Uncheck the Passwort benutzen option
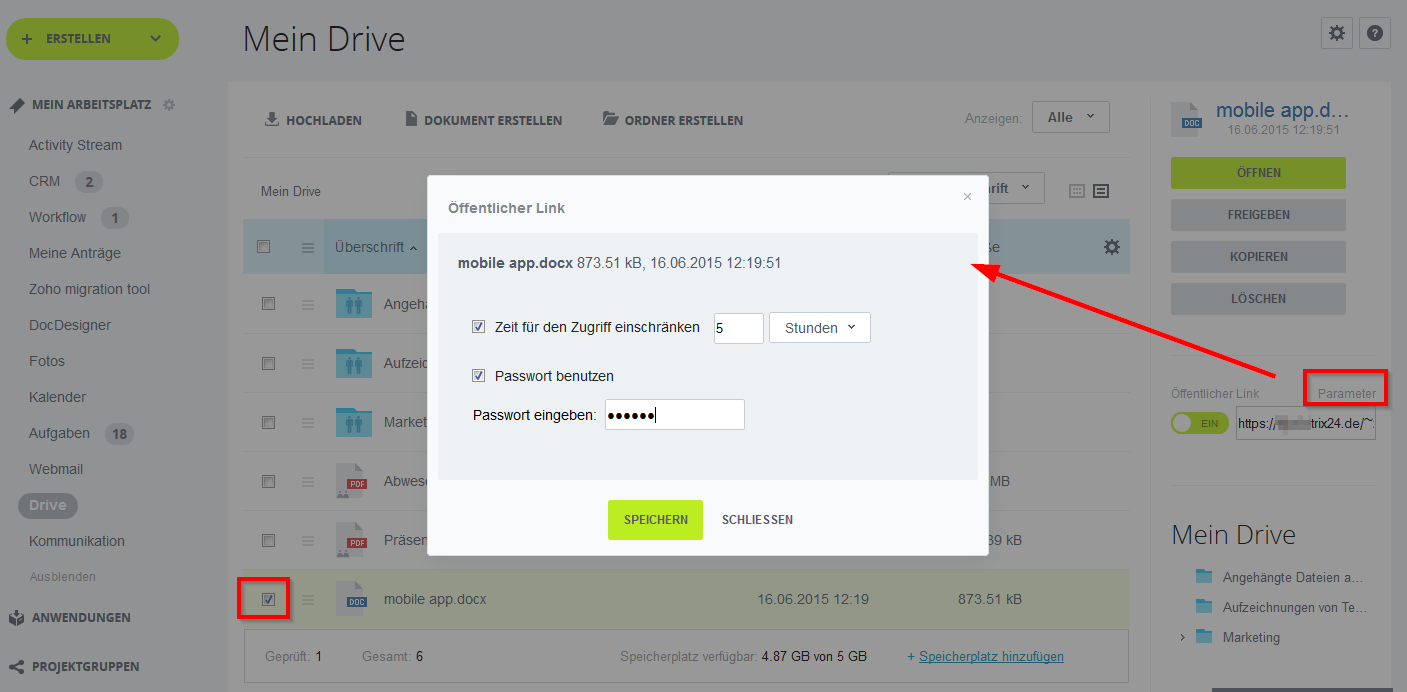The width and height of the screenshot is (1407, 692). [x=479, y=376]
